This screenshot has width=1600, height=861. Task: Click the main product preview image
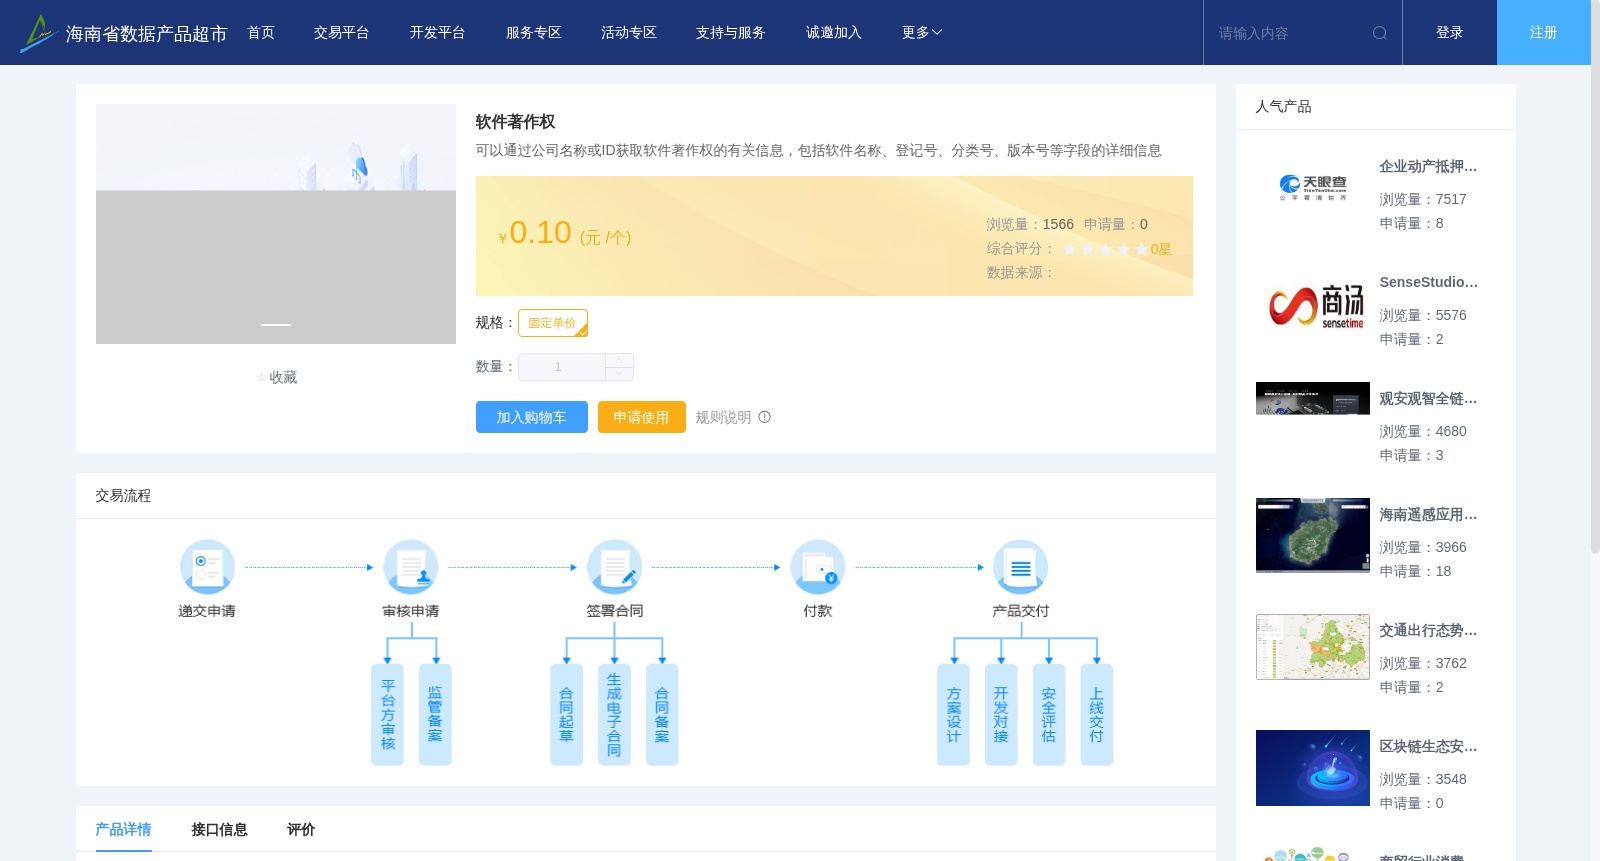click(276, 224)
